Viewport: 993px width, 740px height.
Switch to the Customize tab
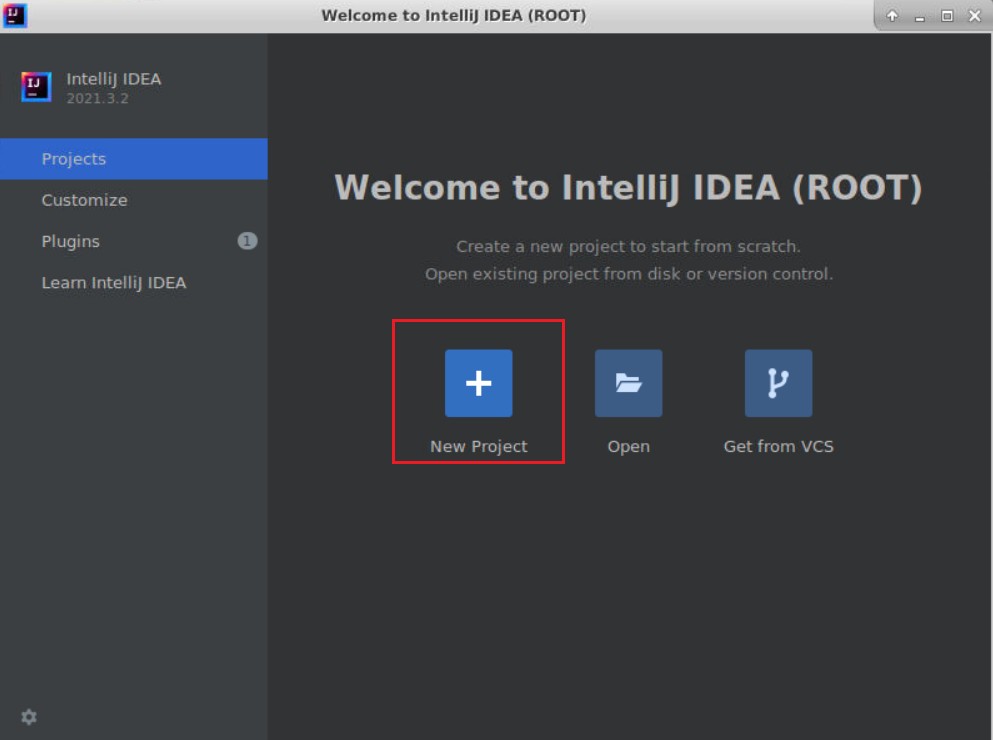84,200
